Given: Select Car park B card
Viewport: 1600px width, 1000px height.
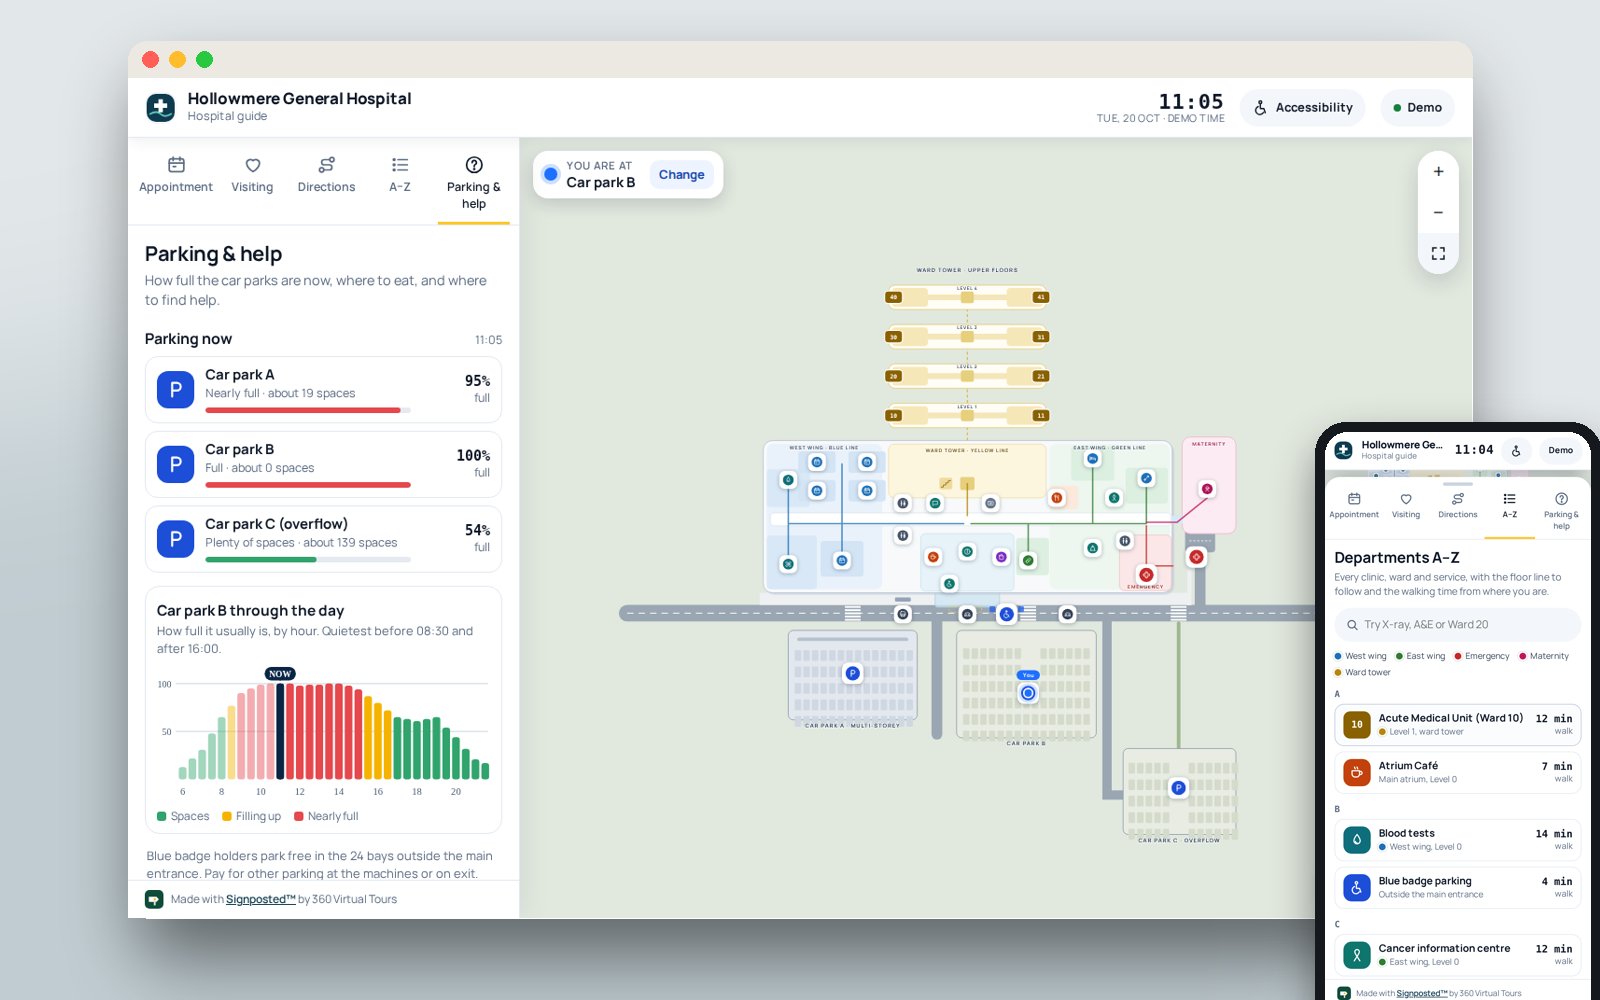Looking at the screenshot, I should [x=323, y=464].
